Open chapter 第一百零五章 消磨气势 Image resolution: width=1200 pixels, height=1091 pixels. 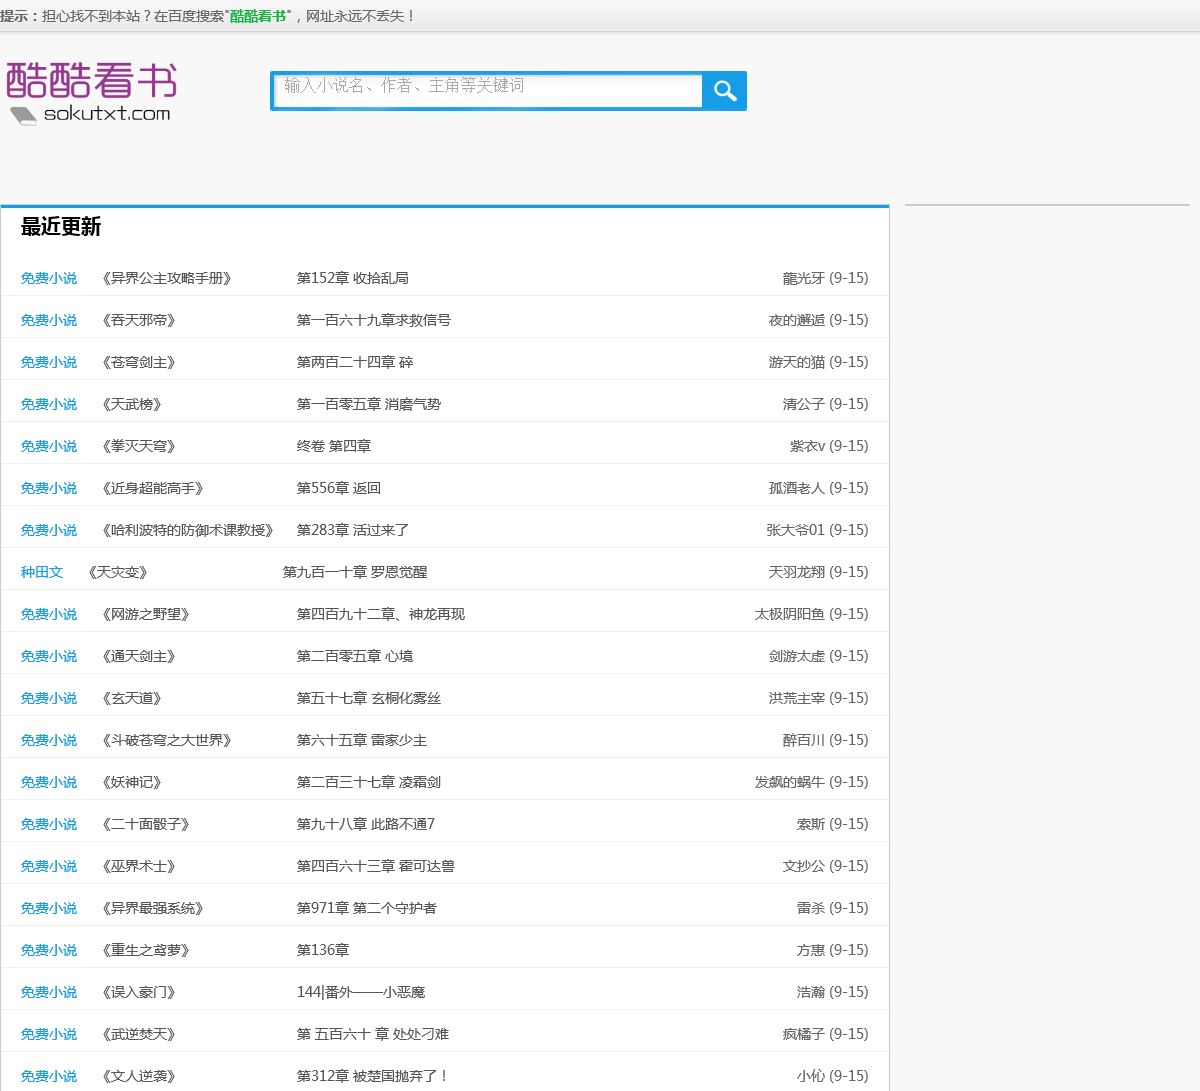369,404
